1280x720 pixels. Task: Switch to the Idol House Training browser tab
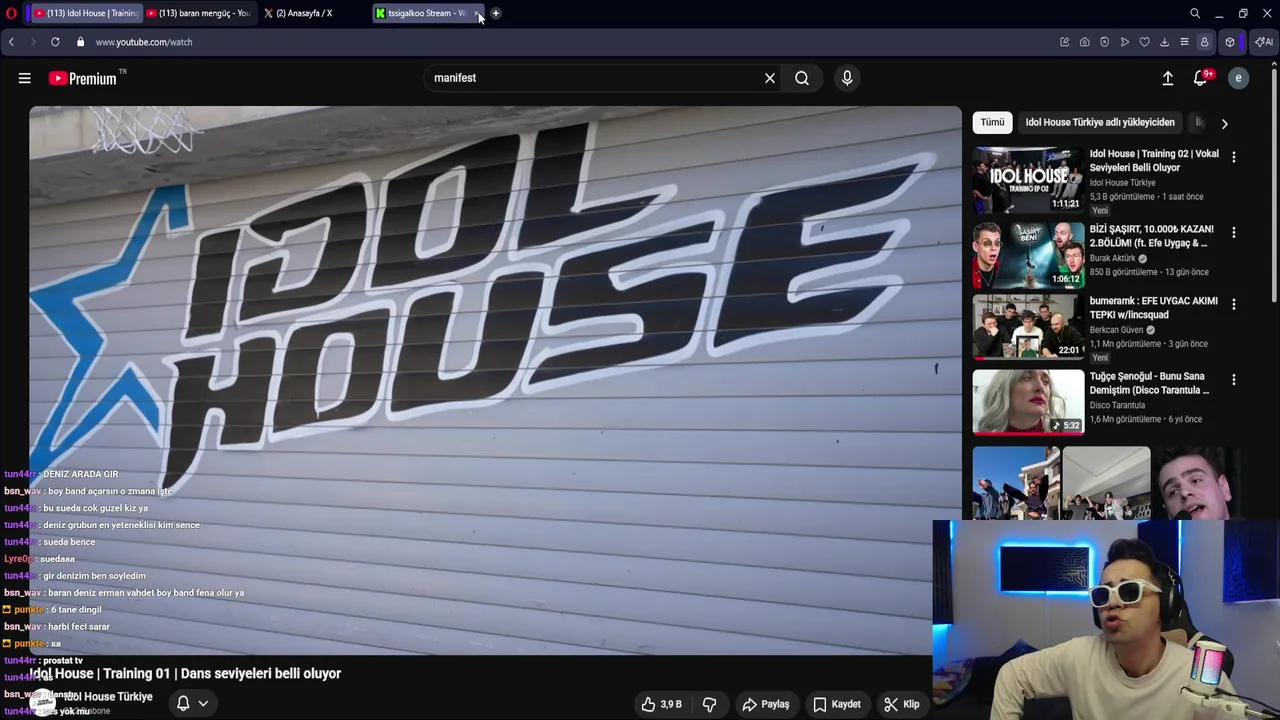(85, 13)
